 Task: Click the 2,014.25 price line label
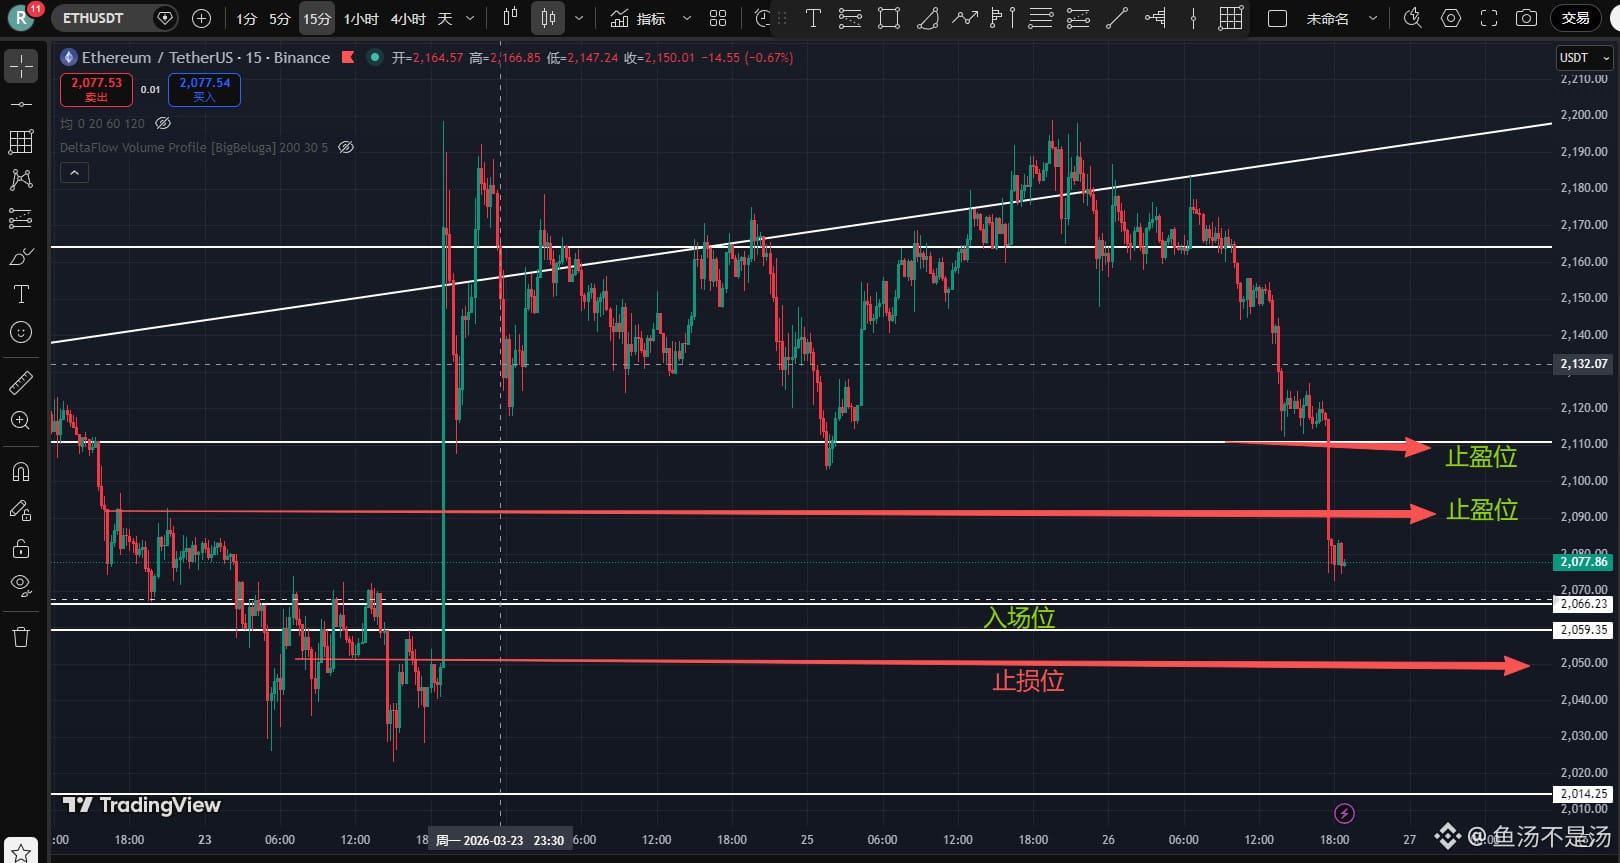tap(1584, 794)
